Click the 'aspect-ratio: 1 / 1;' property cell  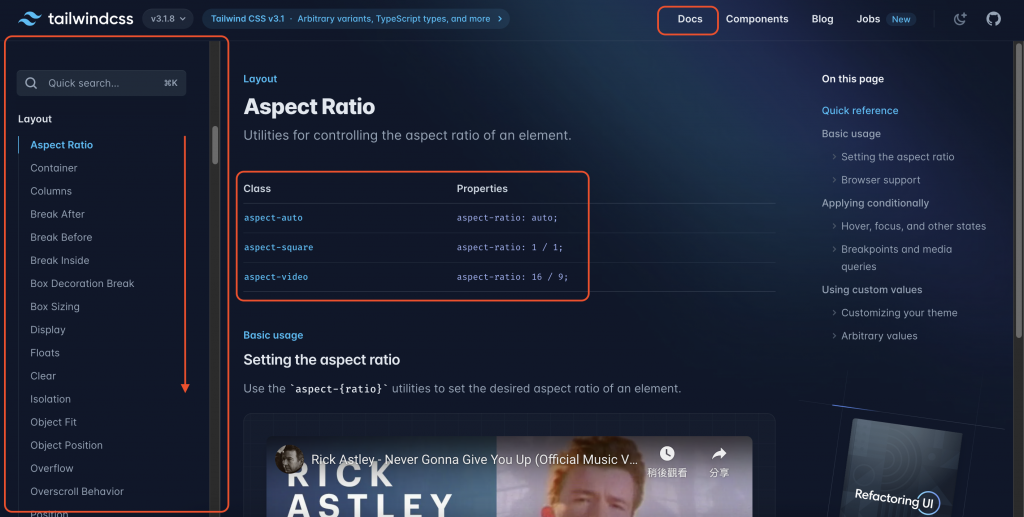(x=509, y=247)
